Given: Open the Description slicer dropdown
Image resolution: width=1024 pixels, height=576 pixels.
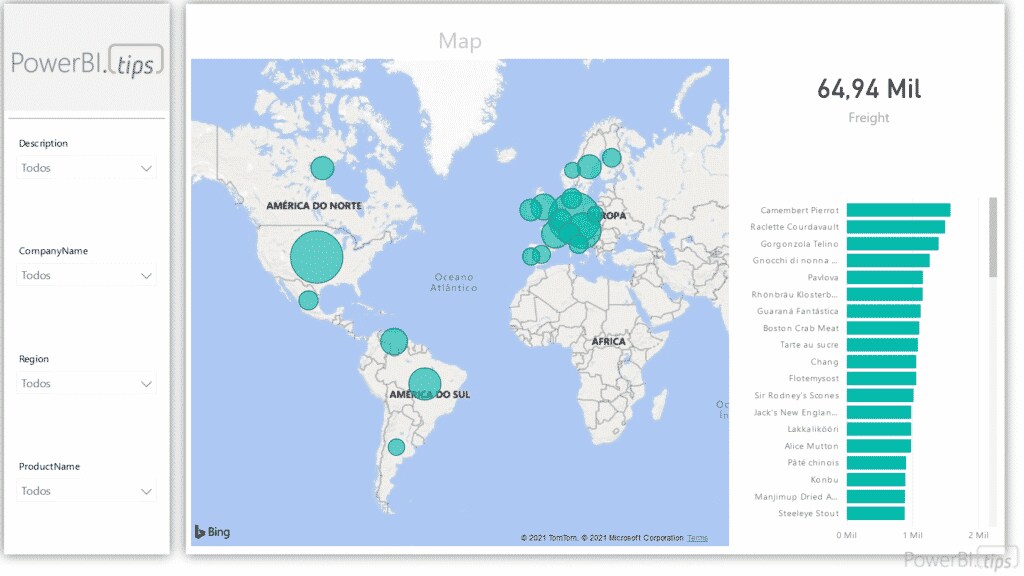Looking at the screenshot, I should point(86,168).
